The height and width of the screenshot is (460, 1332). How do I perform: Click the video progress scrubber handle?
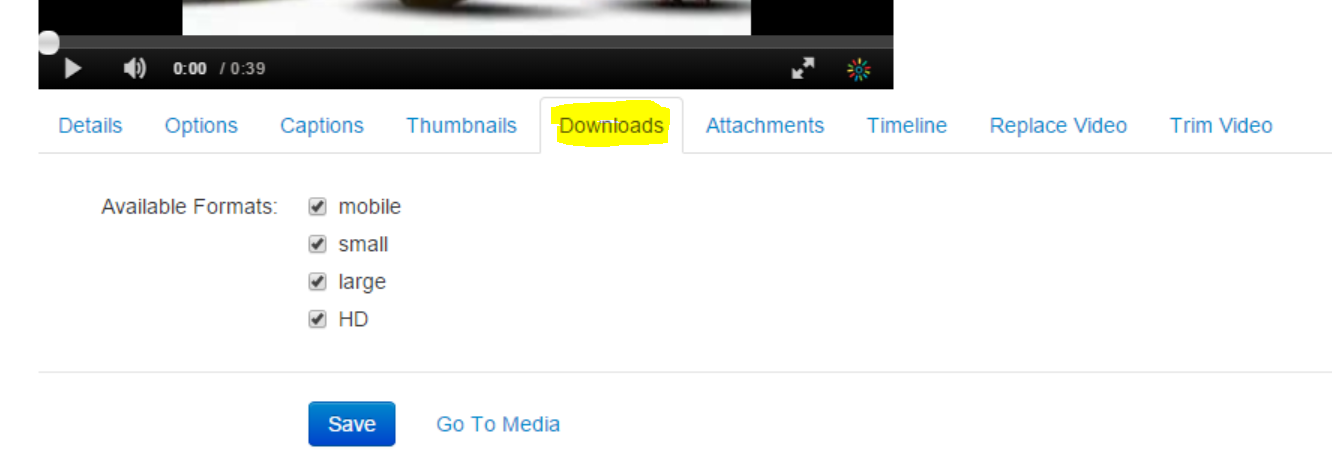pyautogui.click(x=48, y=42)
